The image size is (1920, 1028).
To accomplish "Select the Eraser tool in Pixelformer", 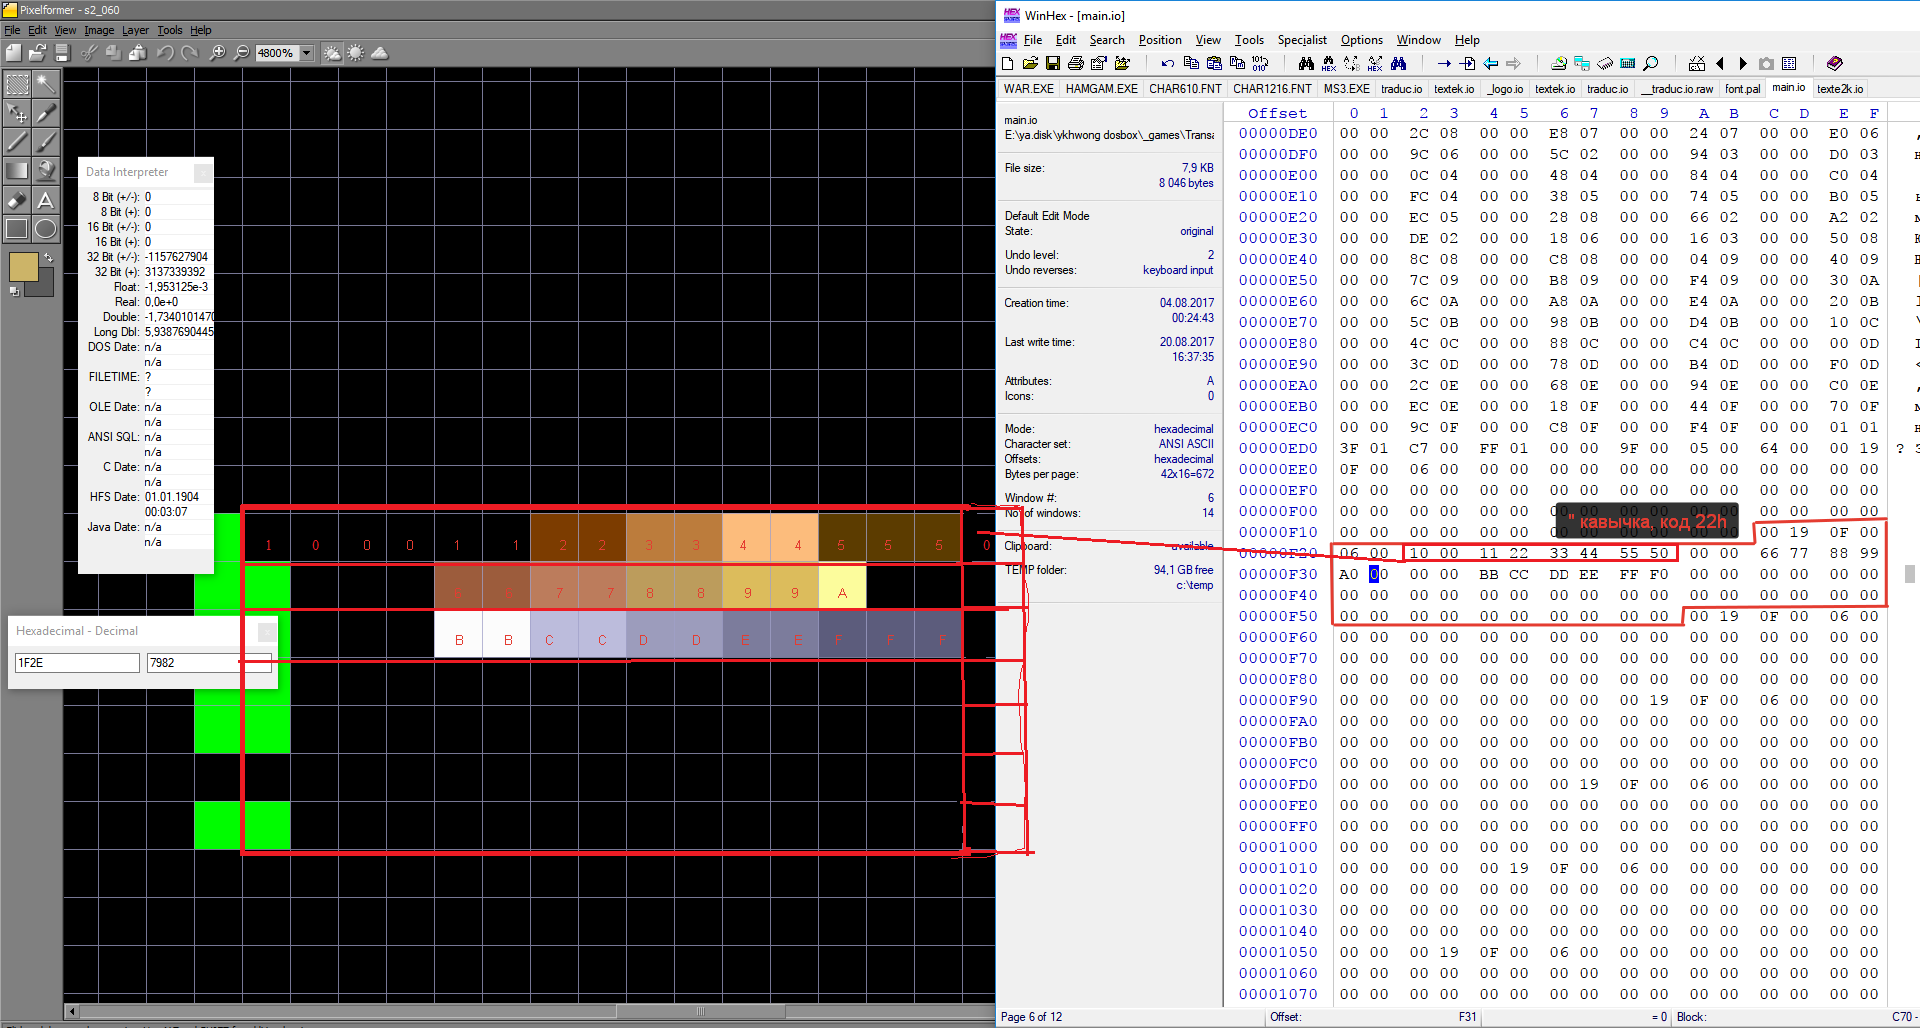I will (17, 200).
